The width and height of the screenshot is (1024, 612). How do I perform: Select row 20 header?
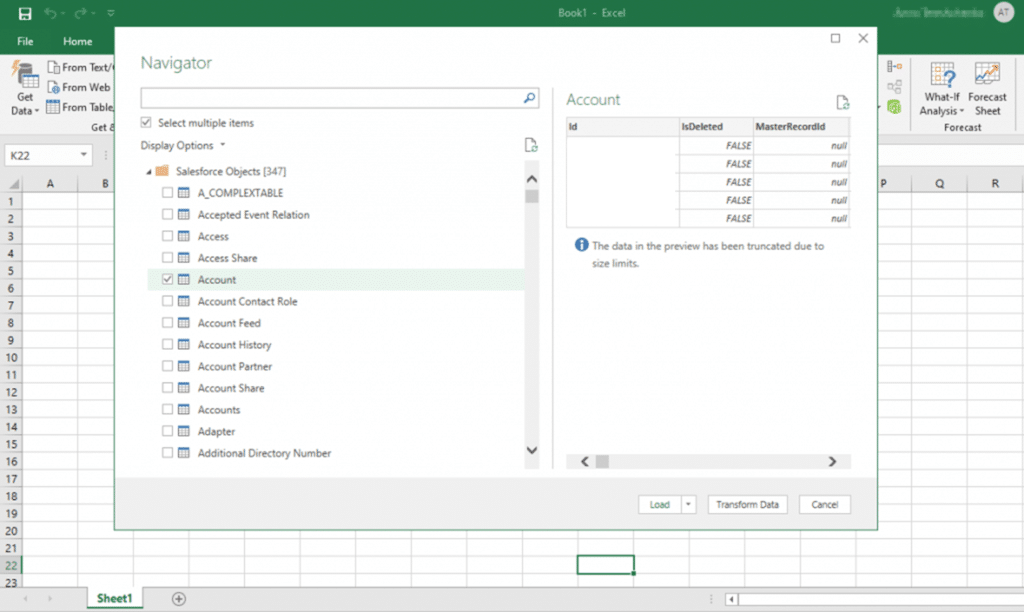11,531
